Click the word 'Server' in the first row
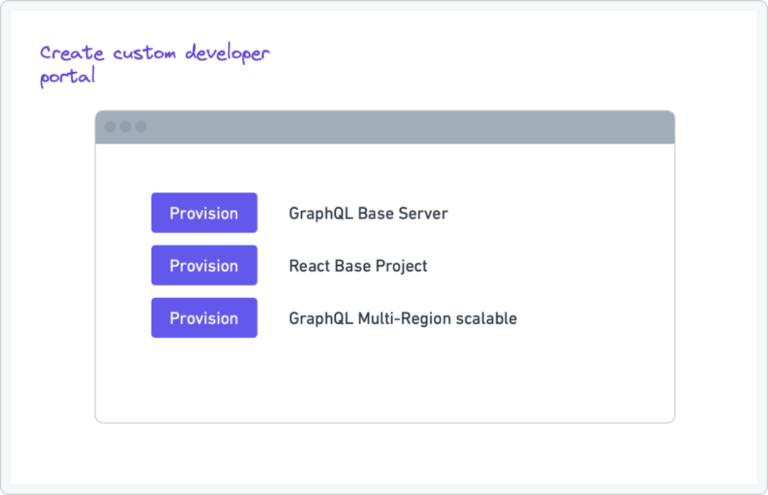Viewport: 768px width, 495px height. tap(423, 213)
